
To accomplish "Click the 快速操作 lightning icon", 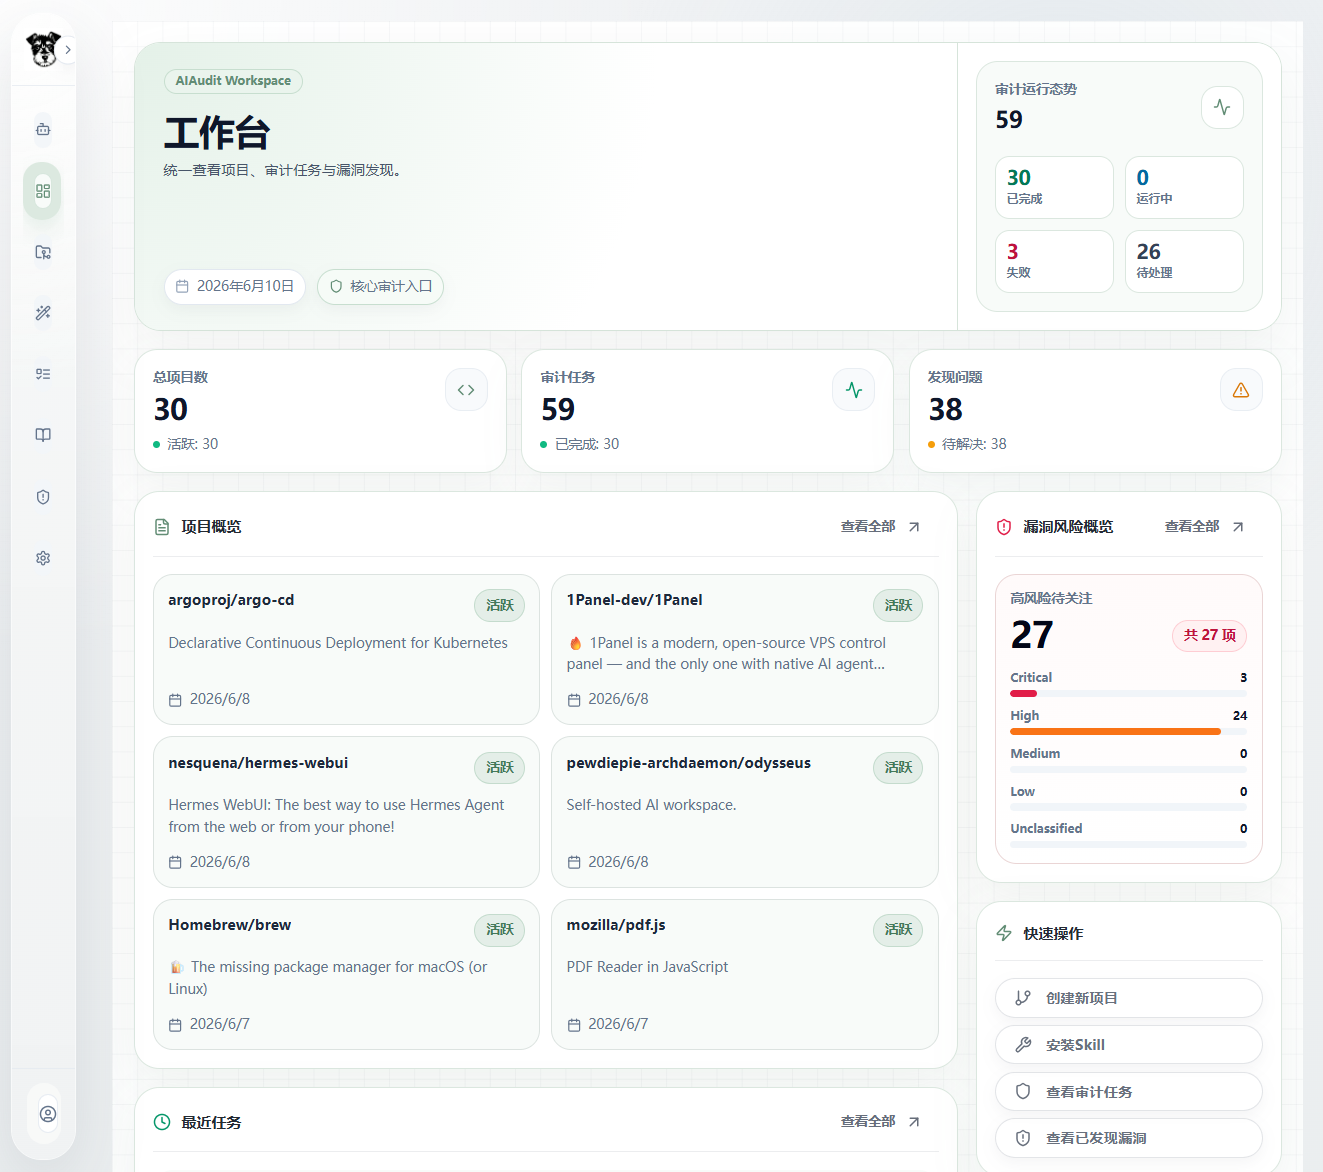I will pos(1004,933).
